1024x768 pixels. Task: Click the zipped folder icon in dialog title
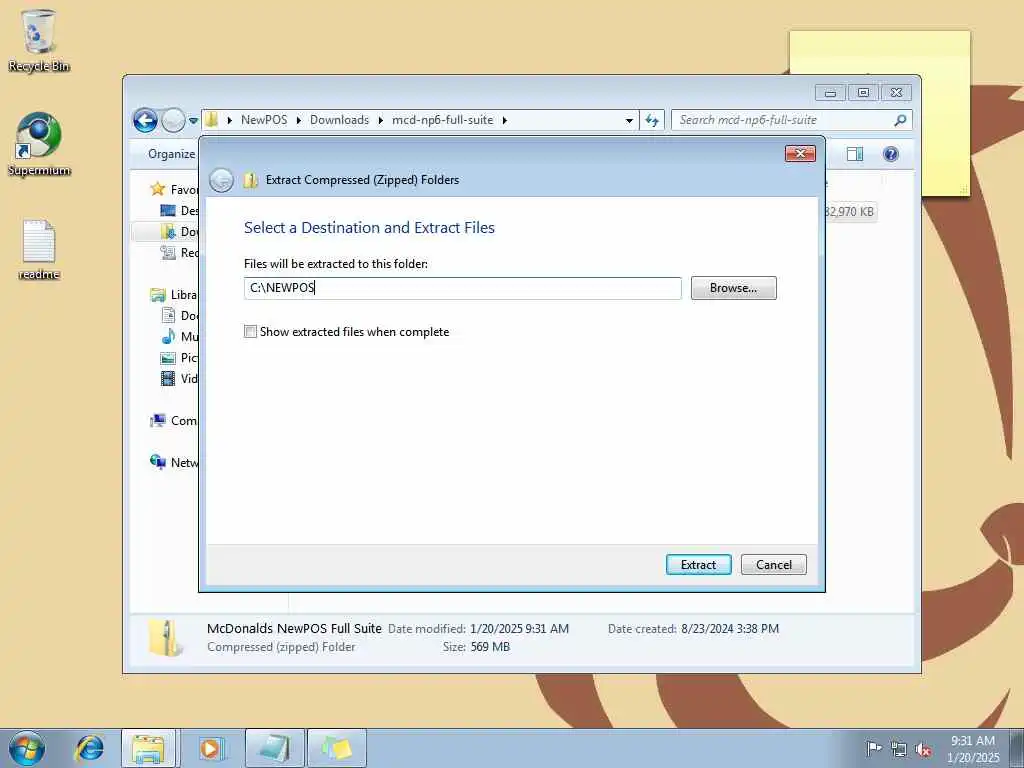pos(251,180)
